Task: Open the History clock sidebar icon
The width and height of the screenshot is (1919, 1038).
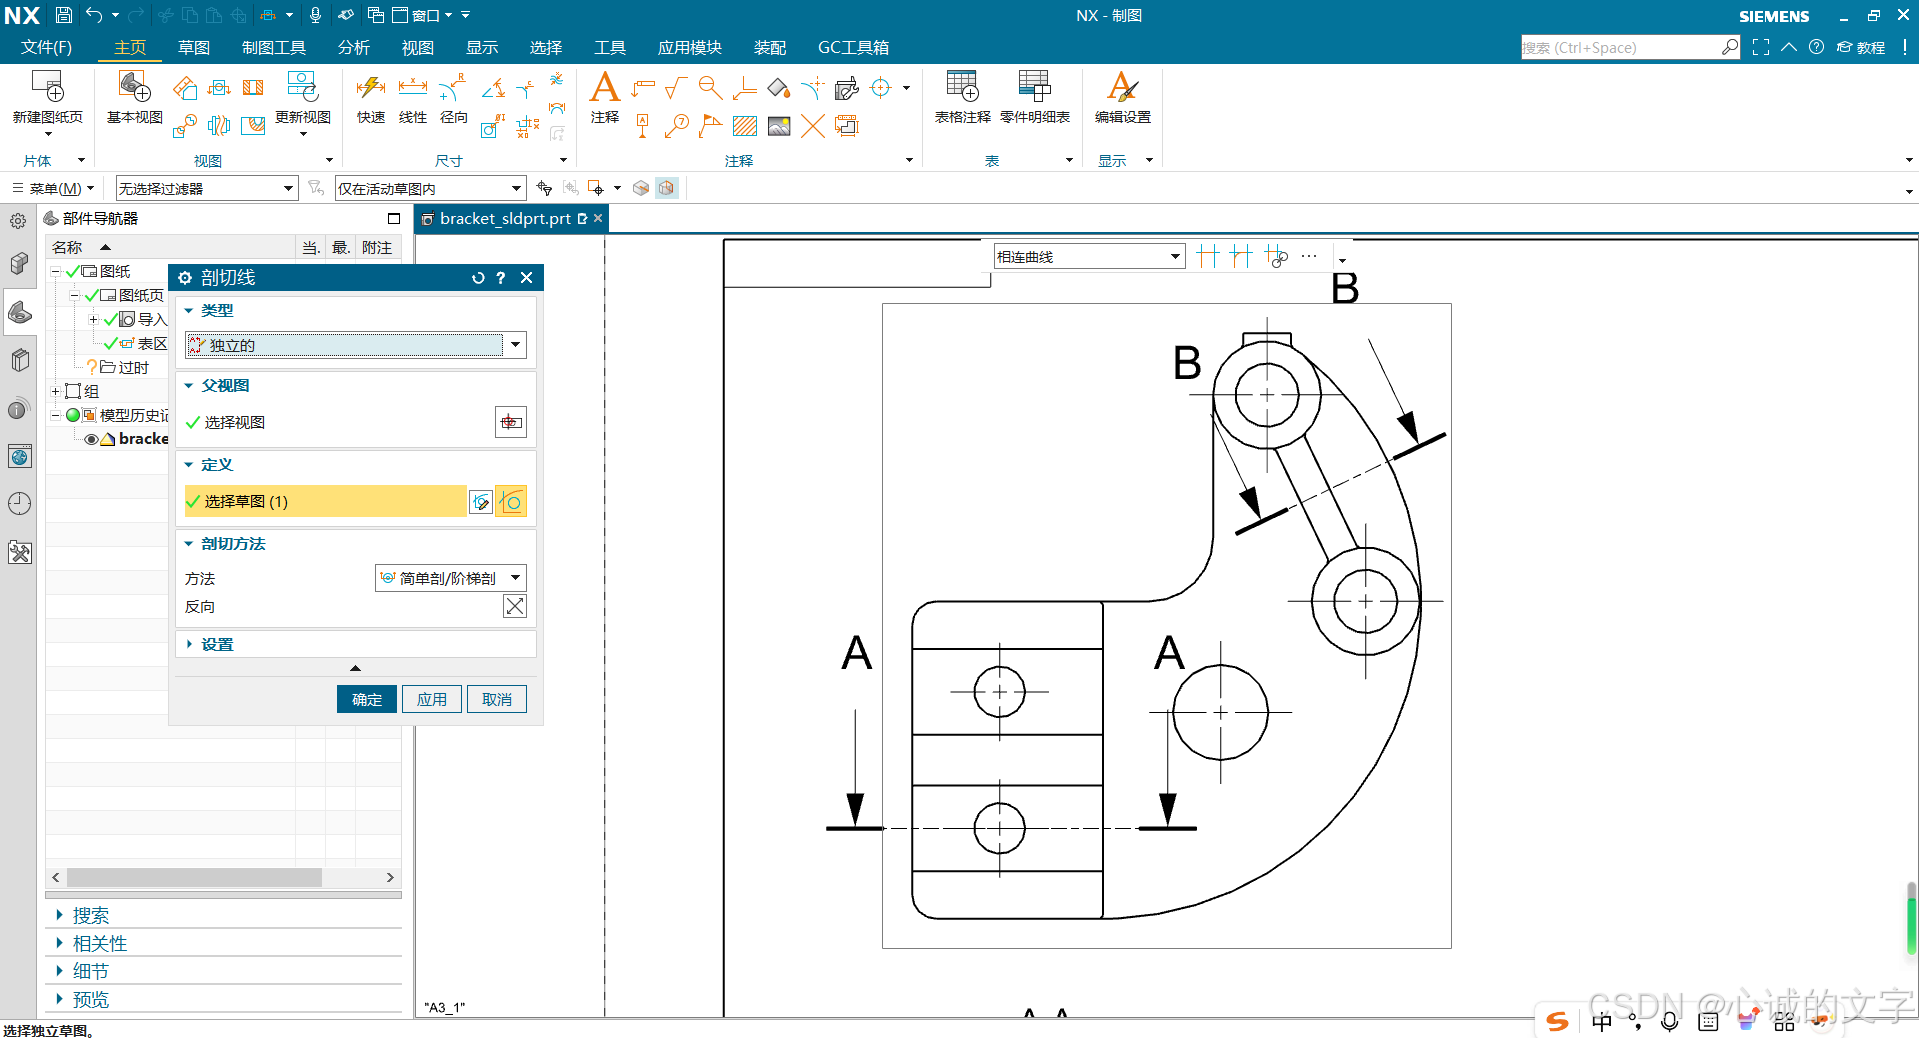Action: (x=20, y=503)
